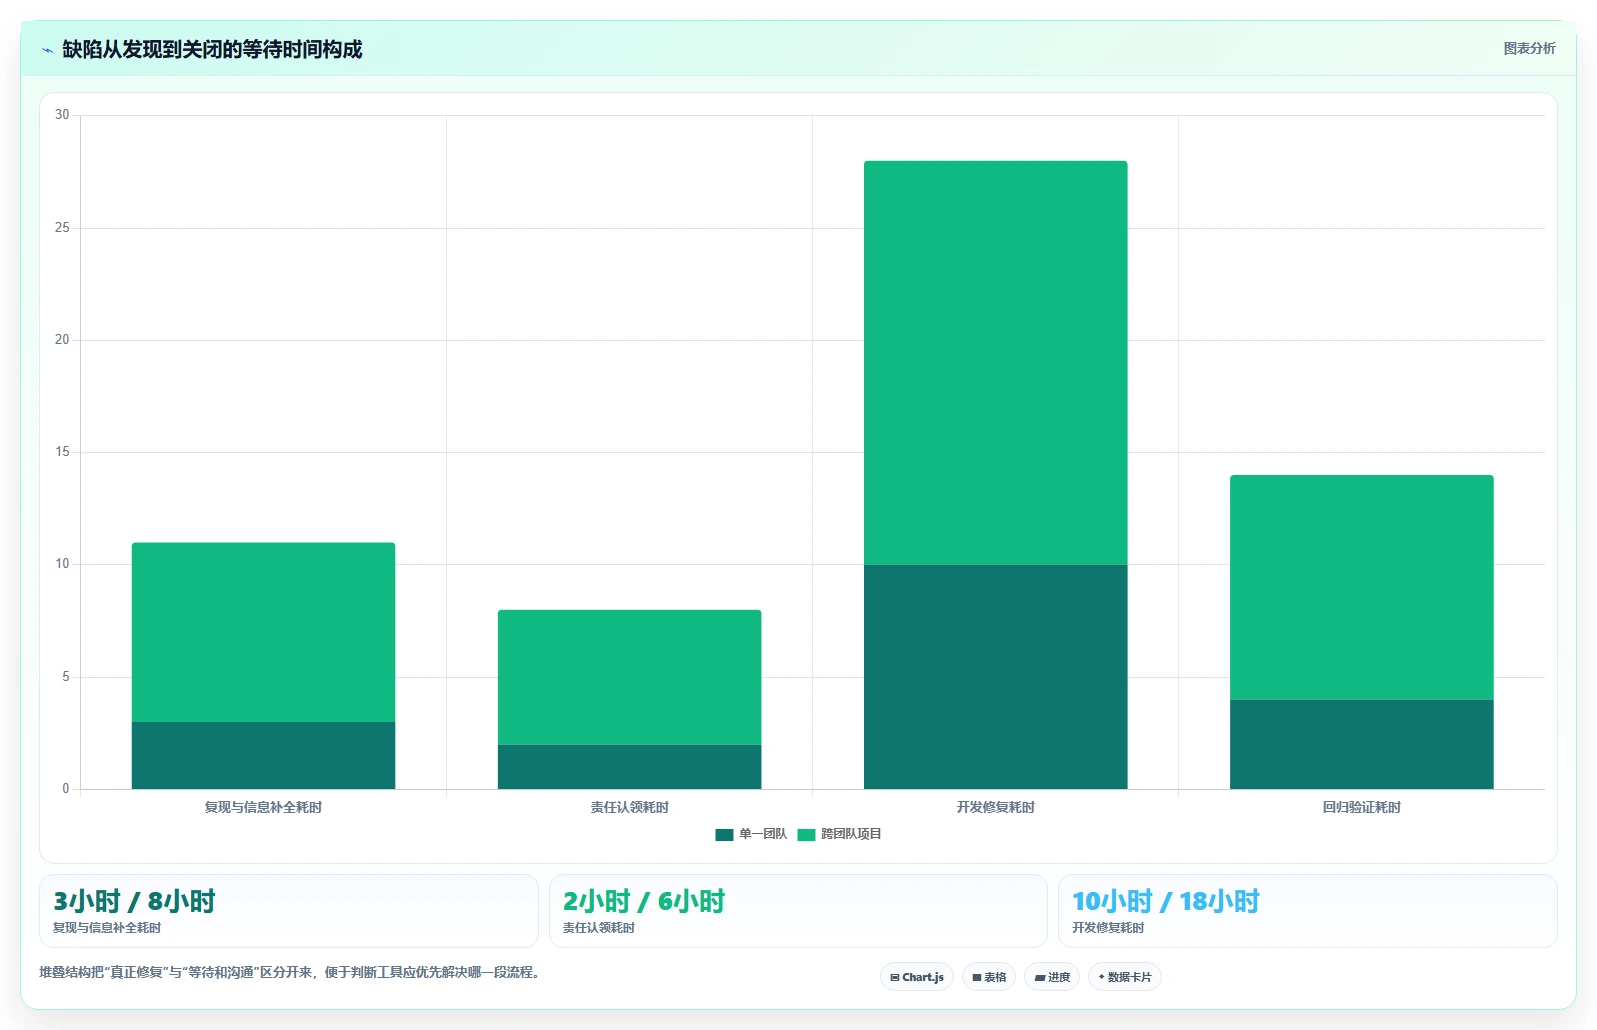Open the 2小时 / 6小时 data card
Image resolution: width=1597 pixels, height=1030 pixels.
tap(798, 911)
